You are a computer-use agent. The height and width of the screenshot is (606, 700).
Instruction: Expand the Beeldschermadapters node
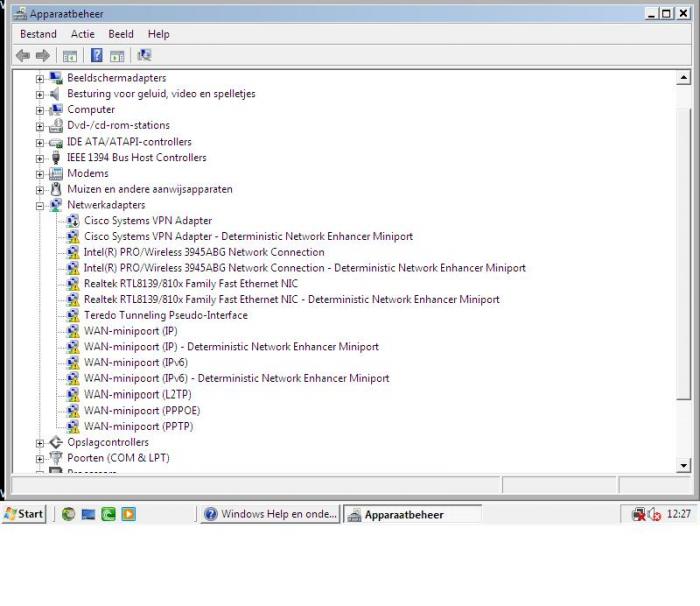click(x=40, y=79)
